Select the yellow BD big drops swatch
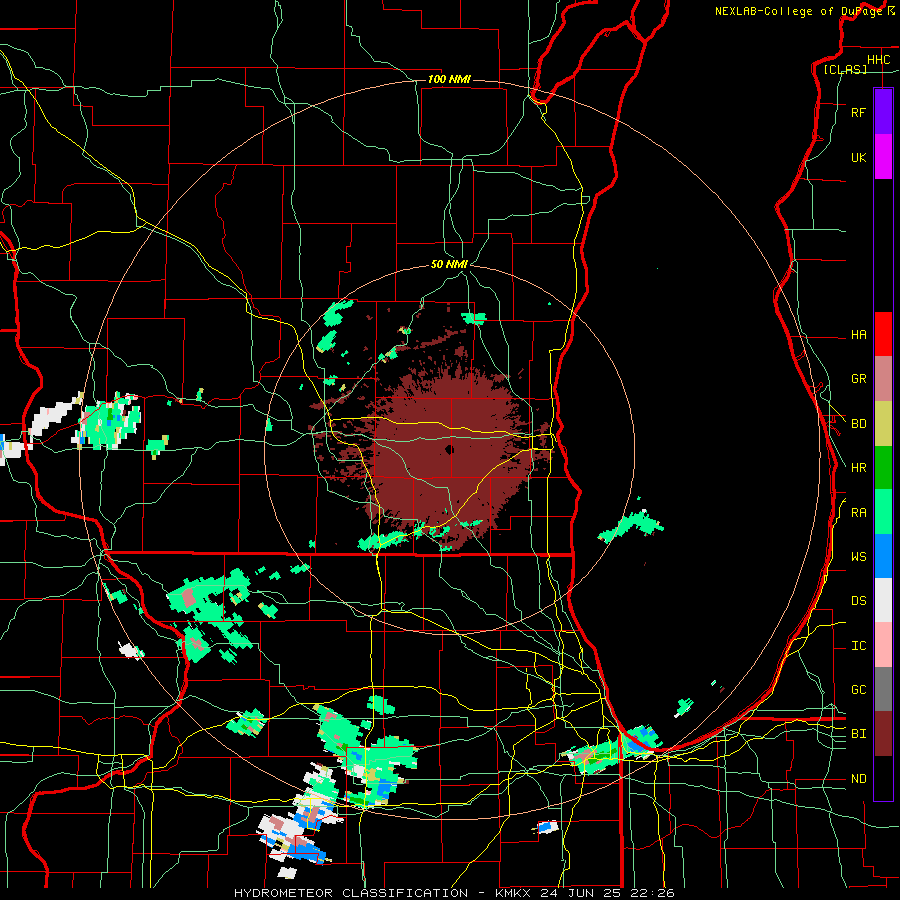The height and width of the screenshot is (900, 900). (x=883, y=424)
